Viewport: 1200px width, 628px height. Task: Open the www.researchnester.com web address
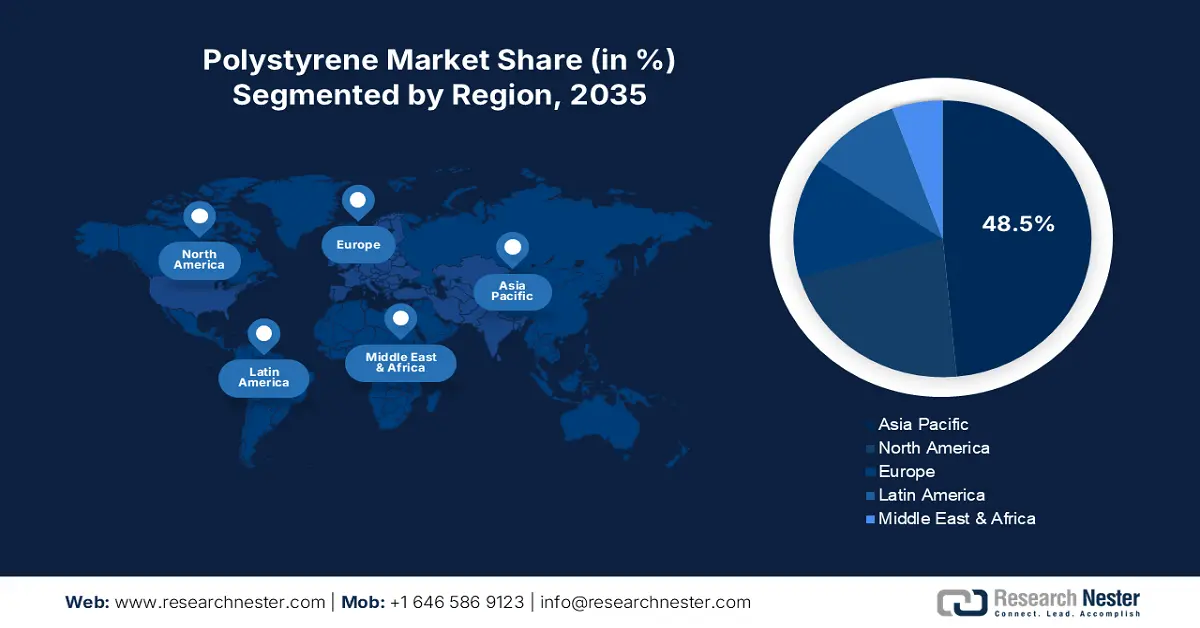220,602
